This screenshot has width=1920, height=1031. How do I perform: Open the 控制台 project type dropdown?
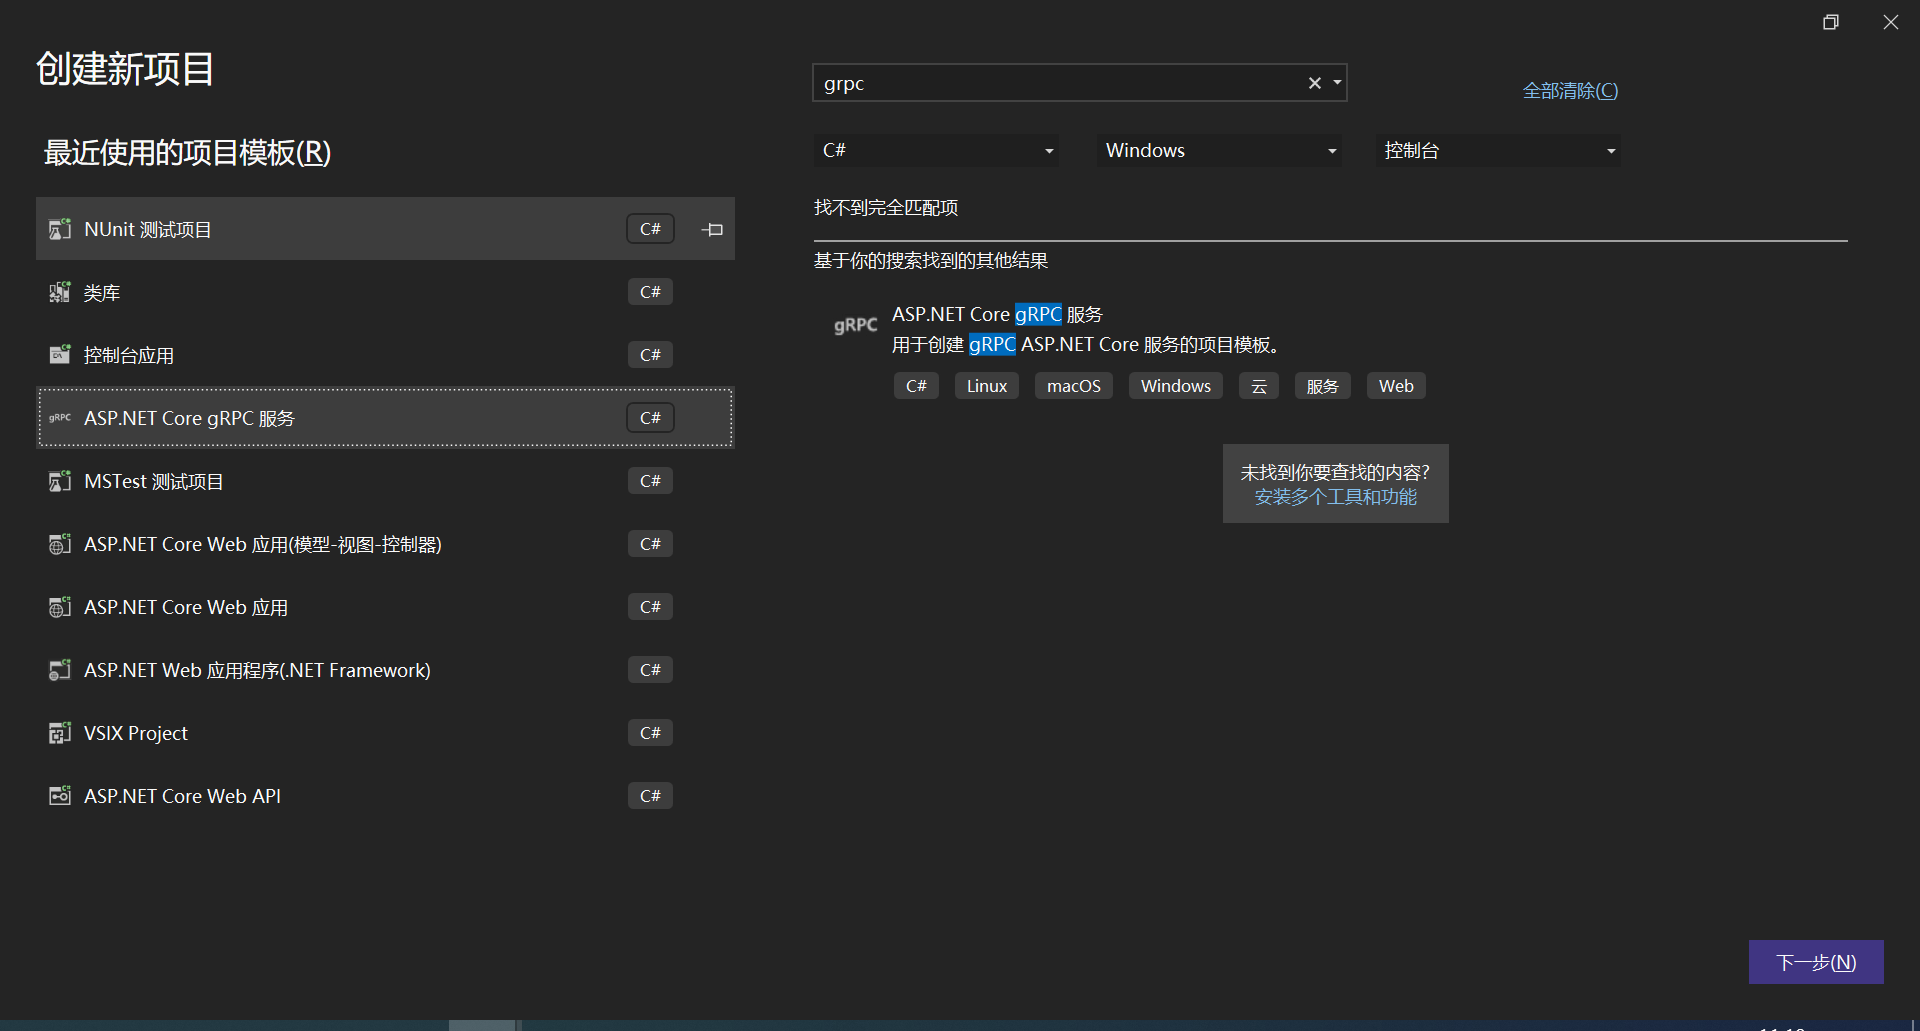(1499, 150)
